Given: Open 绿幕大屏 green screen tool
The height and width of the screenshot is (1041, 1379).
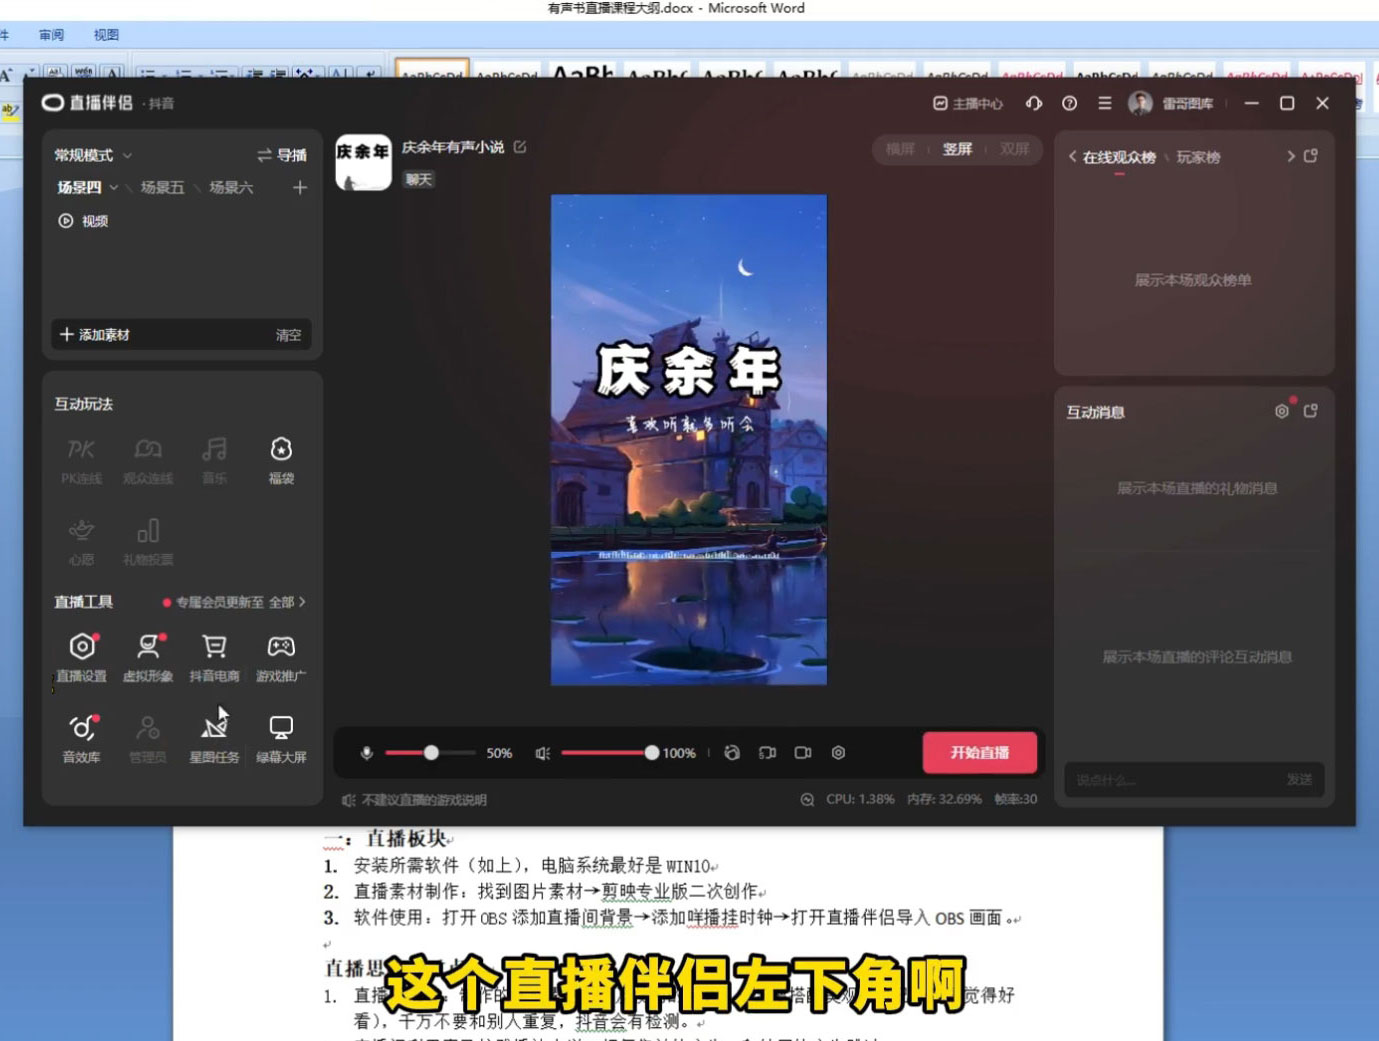Looking at the screenshot, I should 280,737.
